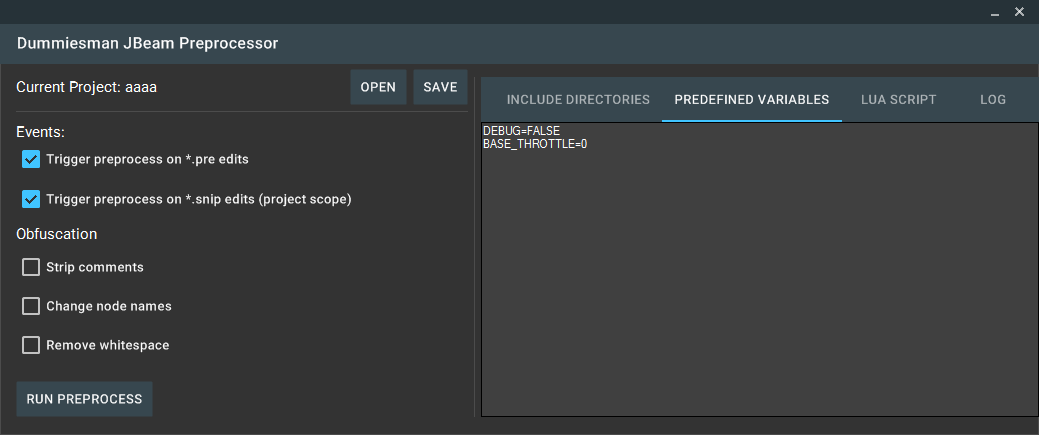Click the BASE_THROTTLE=0 variable line
This screenshot has width=1039, height=435.
[x=535, y=144]
